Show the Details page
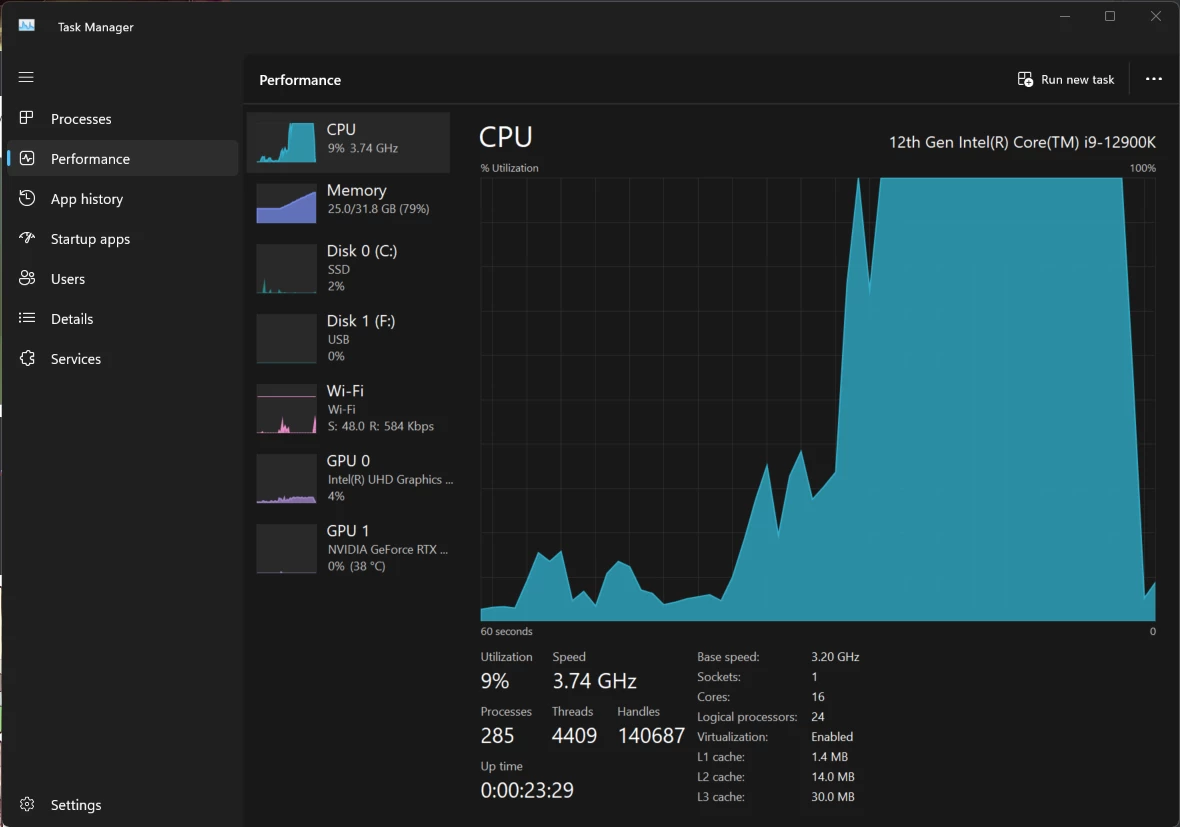The height and width of the screenshot is (827, 1180). 123,318
